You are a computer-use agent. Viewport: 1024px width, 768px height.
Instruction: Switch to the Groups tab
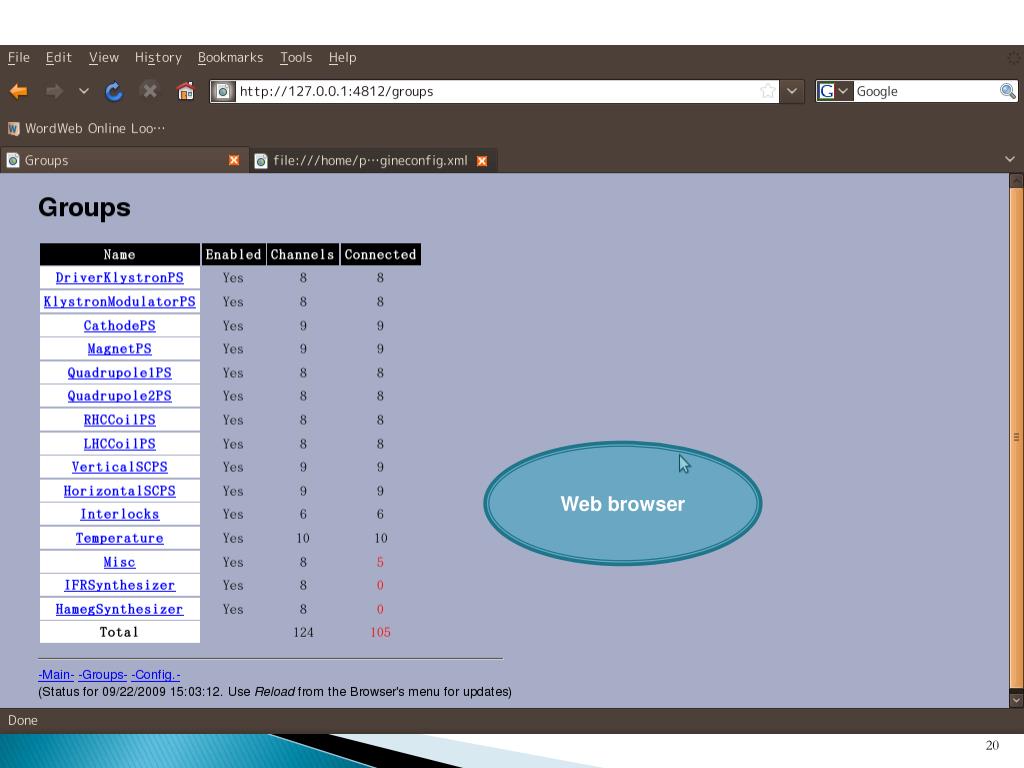click(x=124, y=161)
